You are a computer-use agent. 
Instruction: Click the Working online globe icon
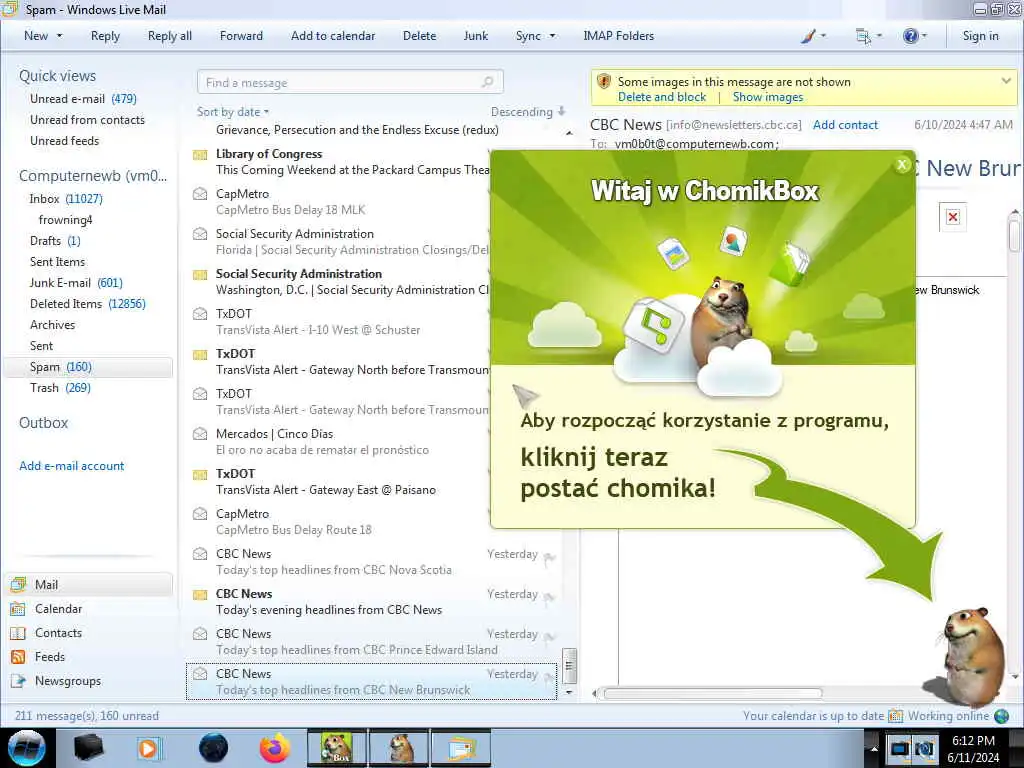(1001, 716)
